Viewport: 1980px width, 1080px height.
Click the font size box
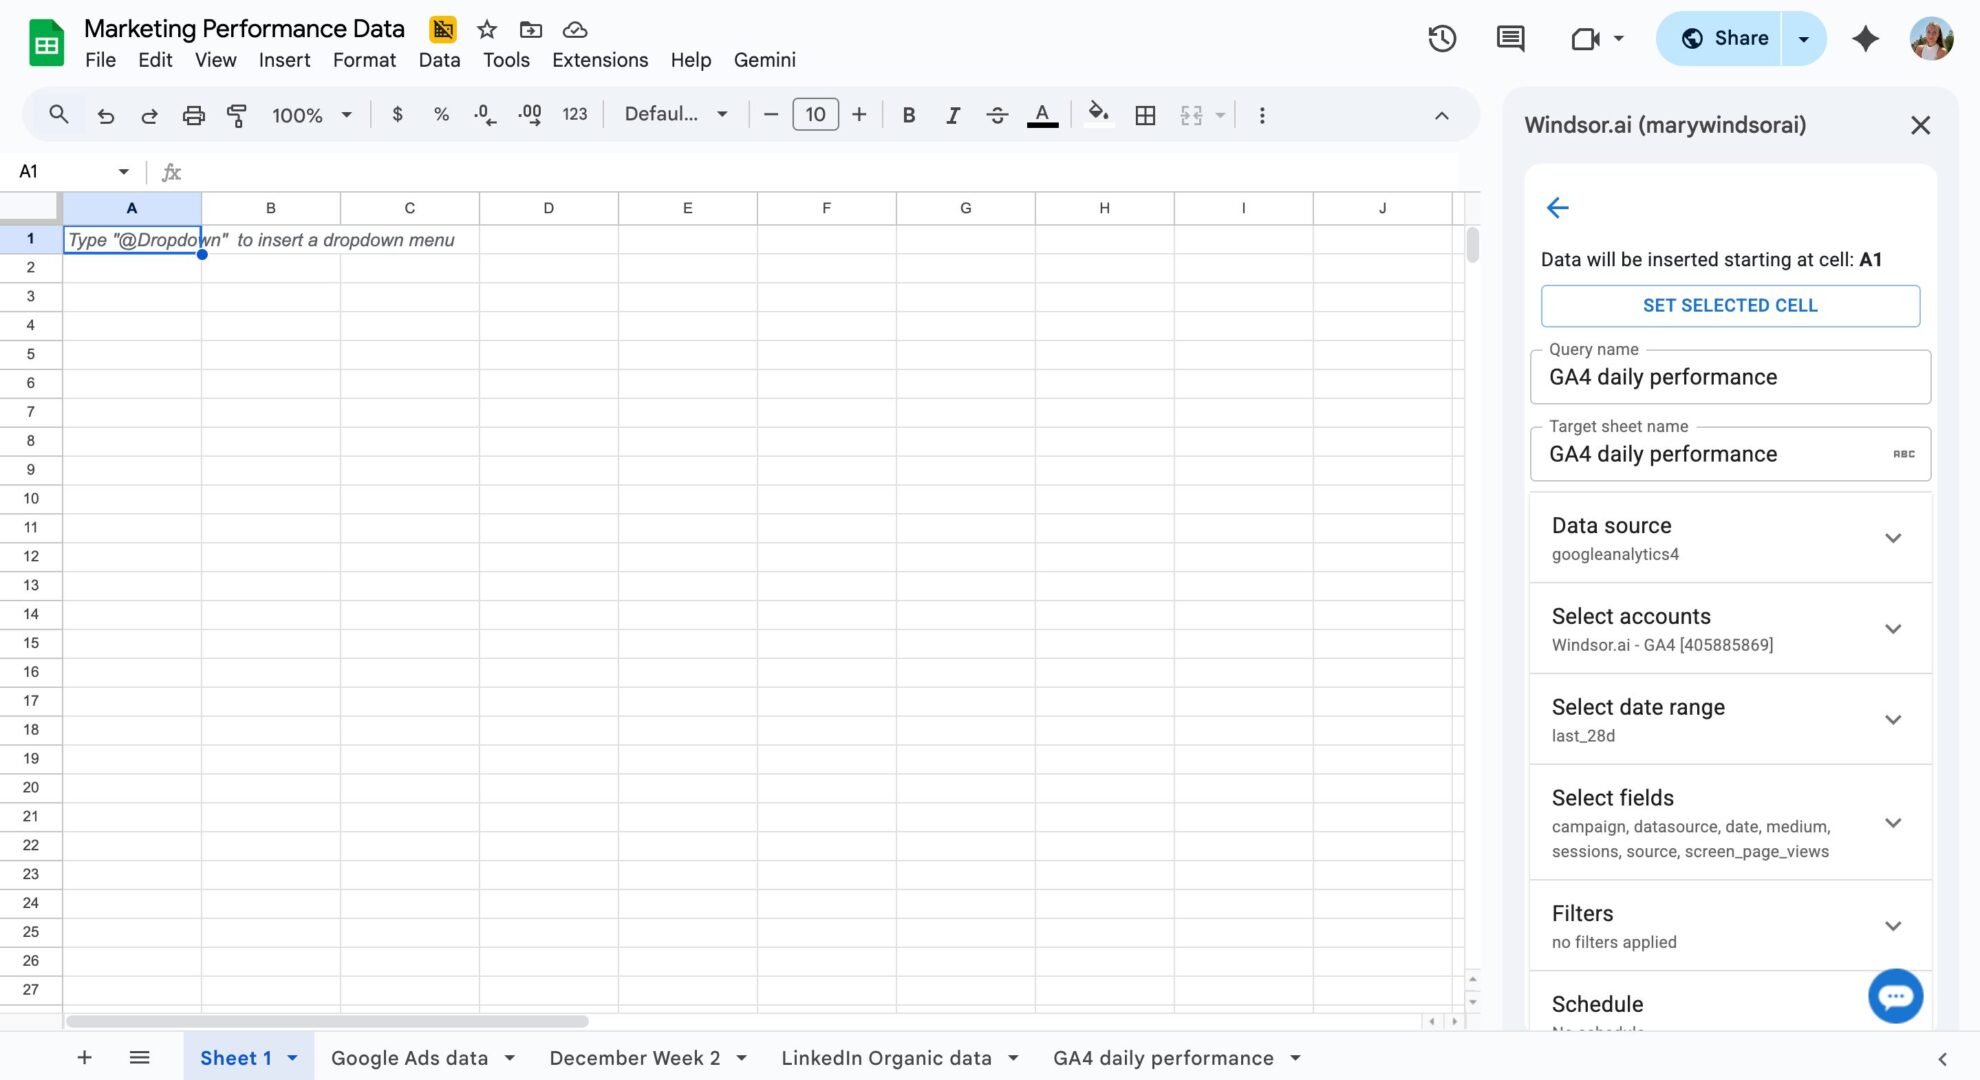pyautogui.click(x=815, y=115)
